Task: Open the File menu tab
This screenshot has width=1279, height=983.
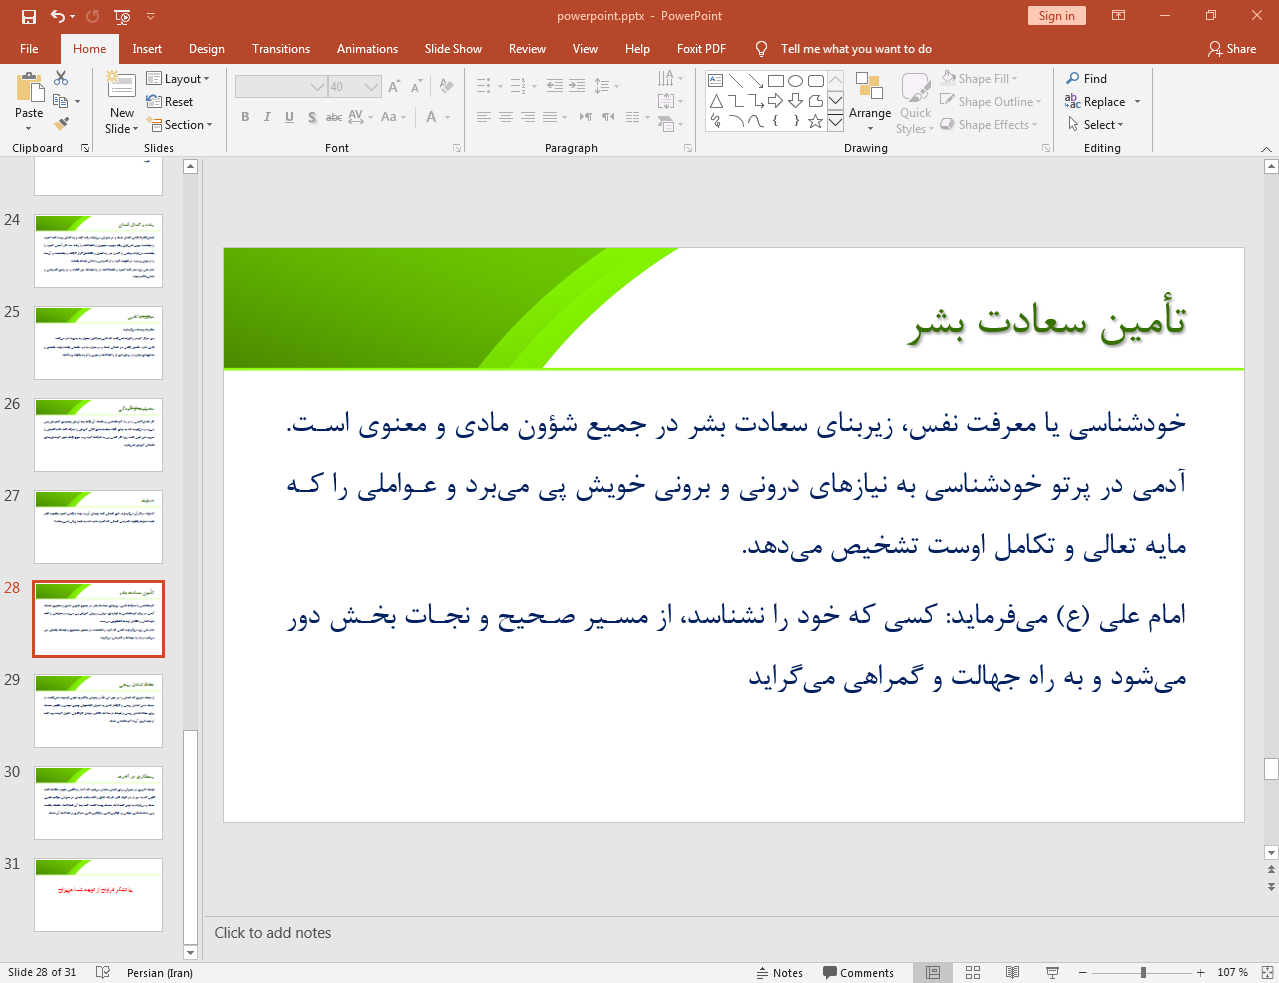Action: point(29,49)
